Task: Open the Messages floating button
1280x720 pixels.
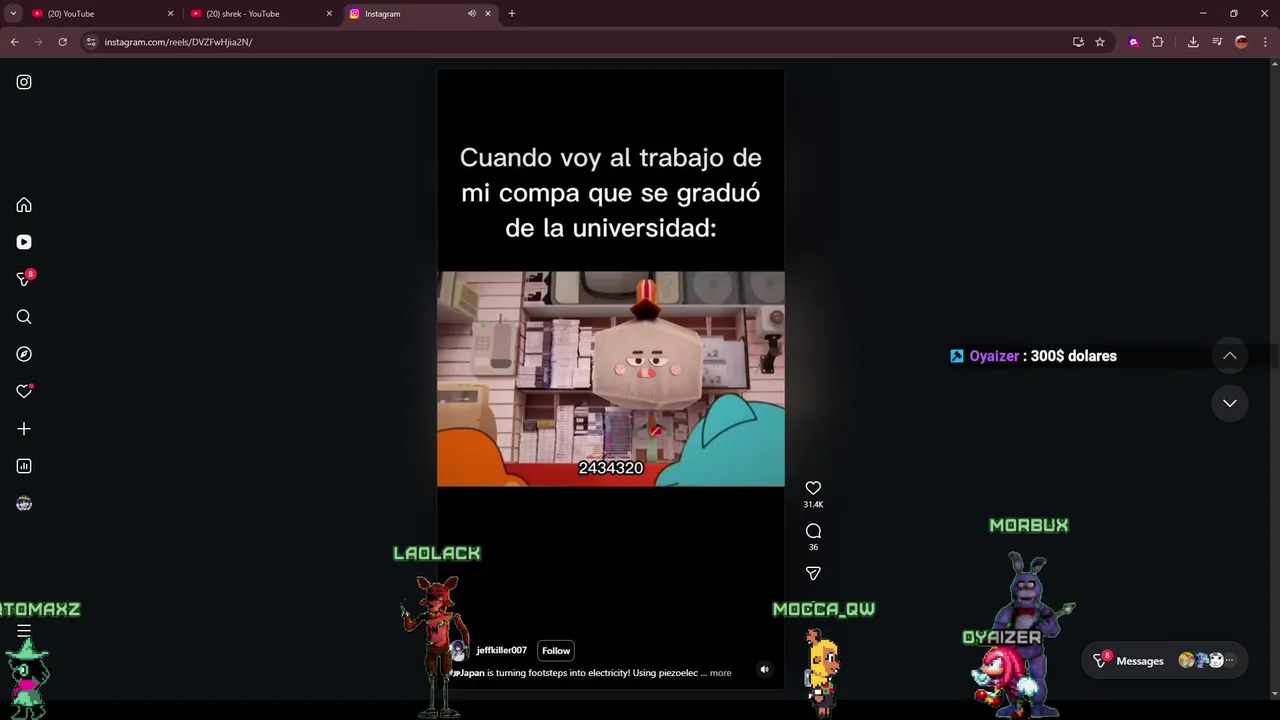Action: click(1165, 660)
